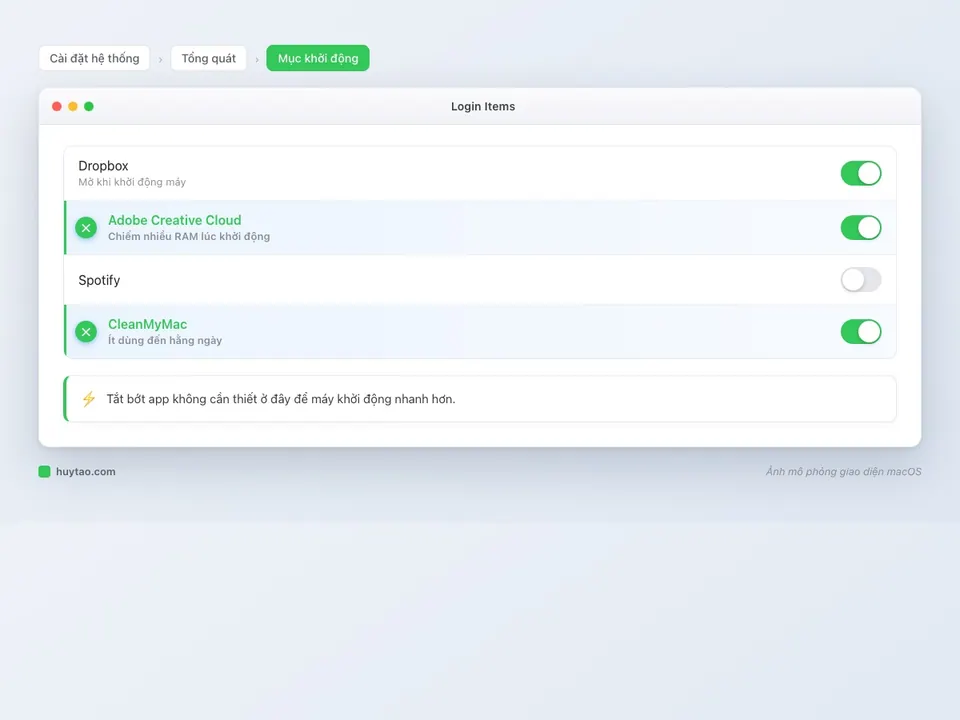
Task: Click the tip text about Tắt bớt app
Action: (281, 399)
